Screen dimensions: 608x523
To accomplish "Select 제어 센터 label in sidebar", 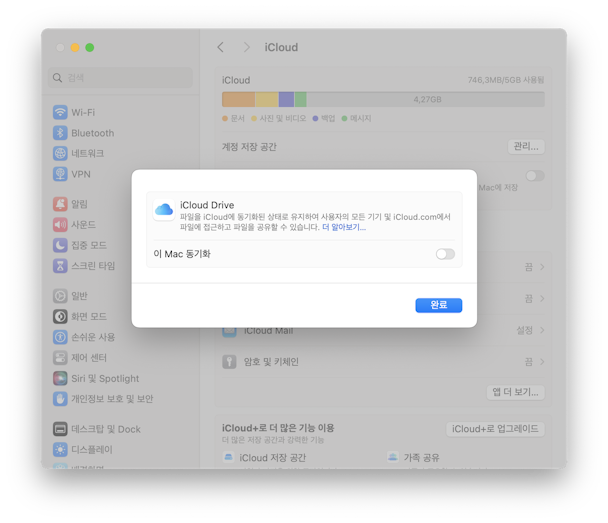I will click(89, 357).
